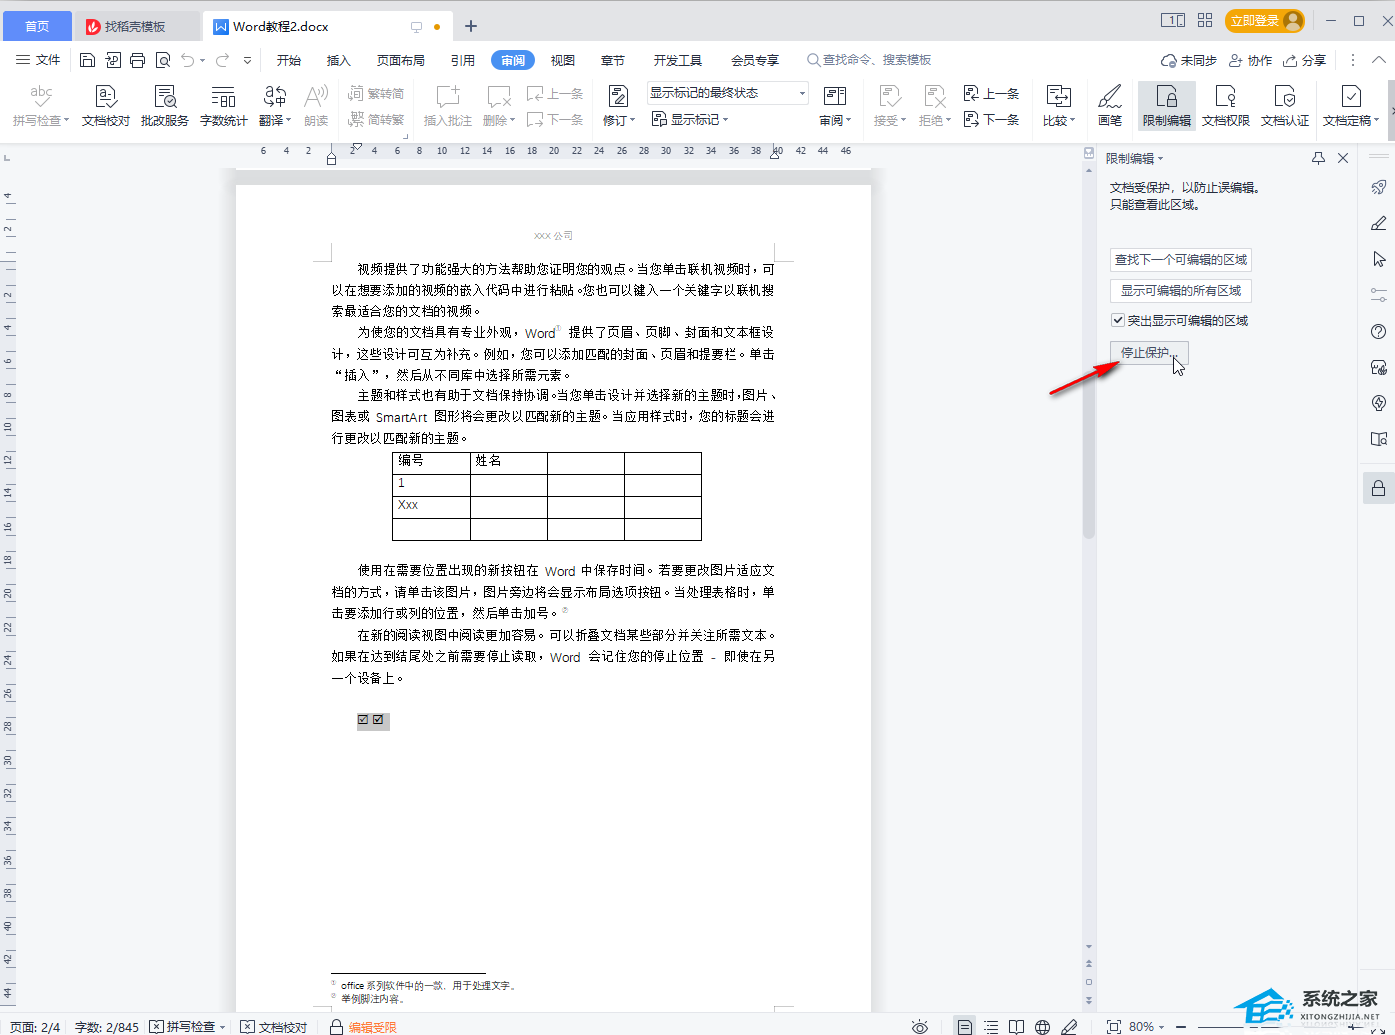Go to 上一条 revision in the ribbon

pos(991,93)
